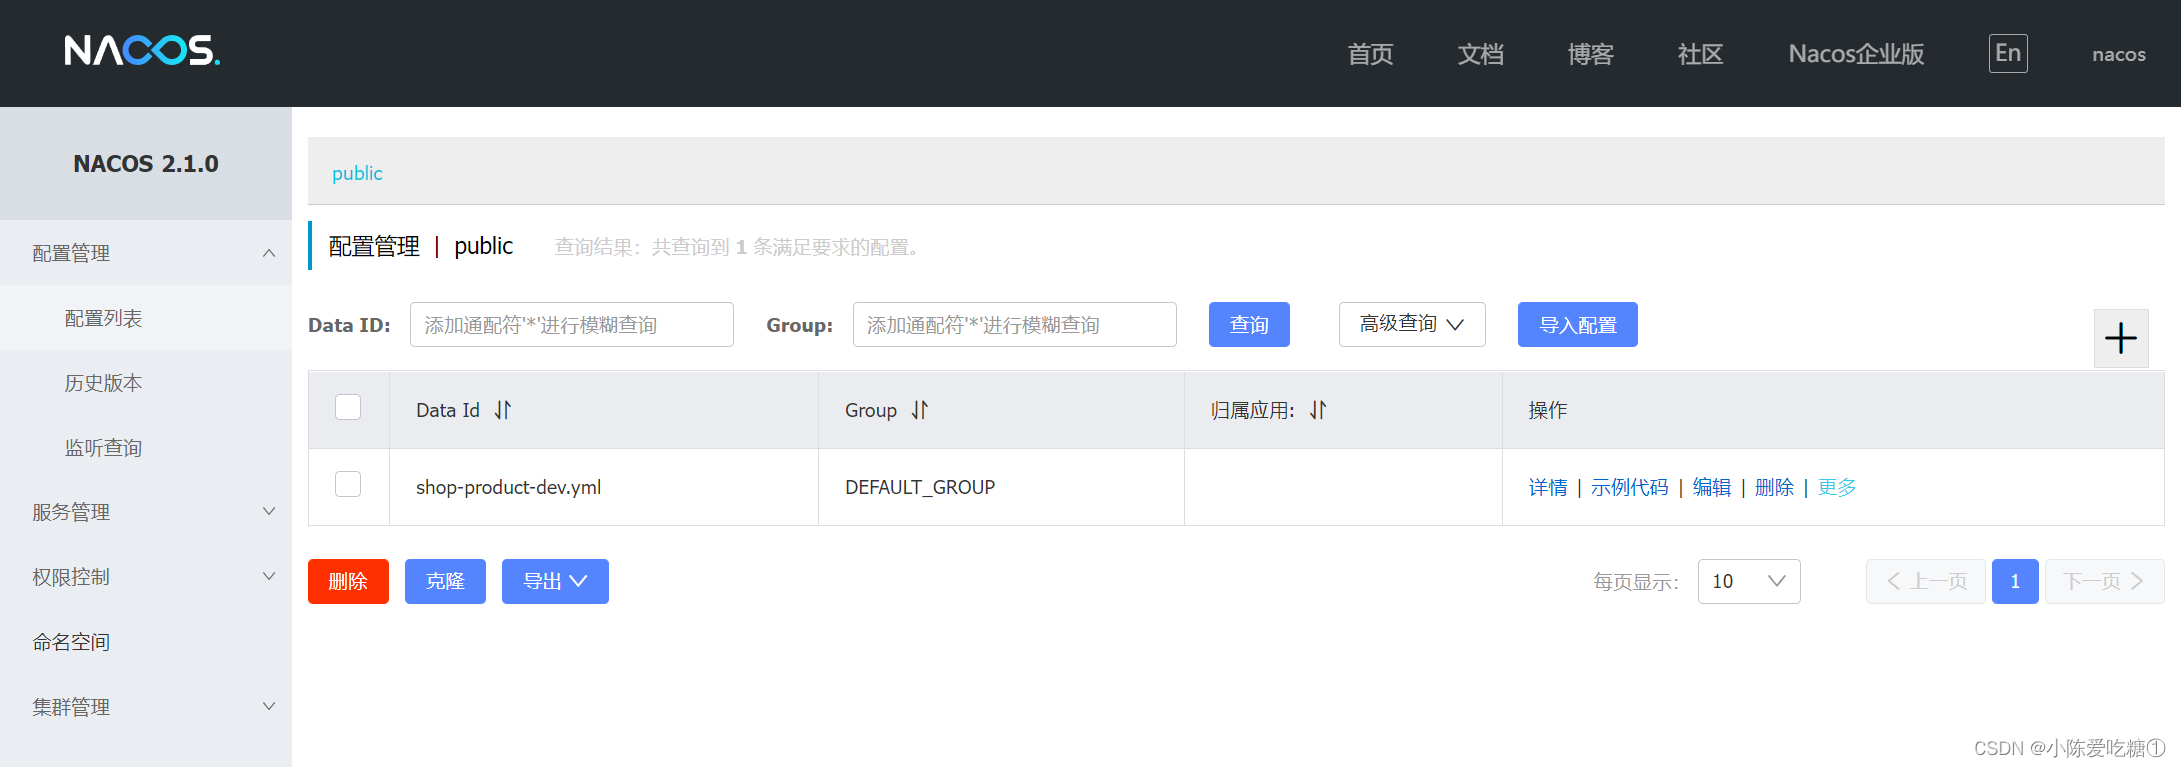Check the box for shop-product-dev.yml row
This screenshot has width=2181, height=767.
tap(348, 484)
